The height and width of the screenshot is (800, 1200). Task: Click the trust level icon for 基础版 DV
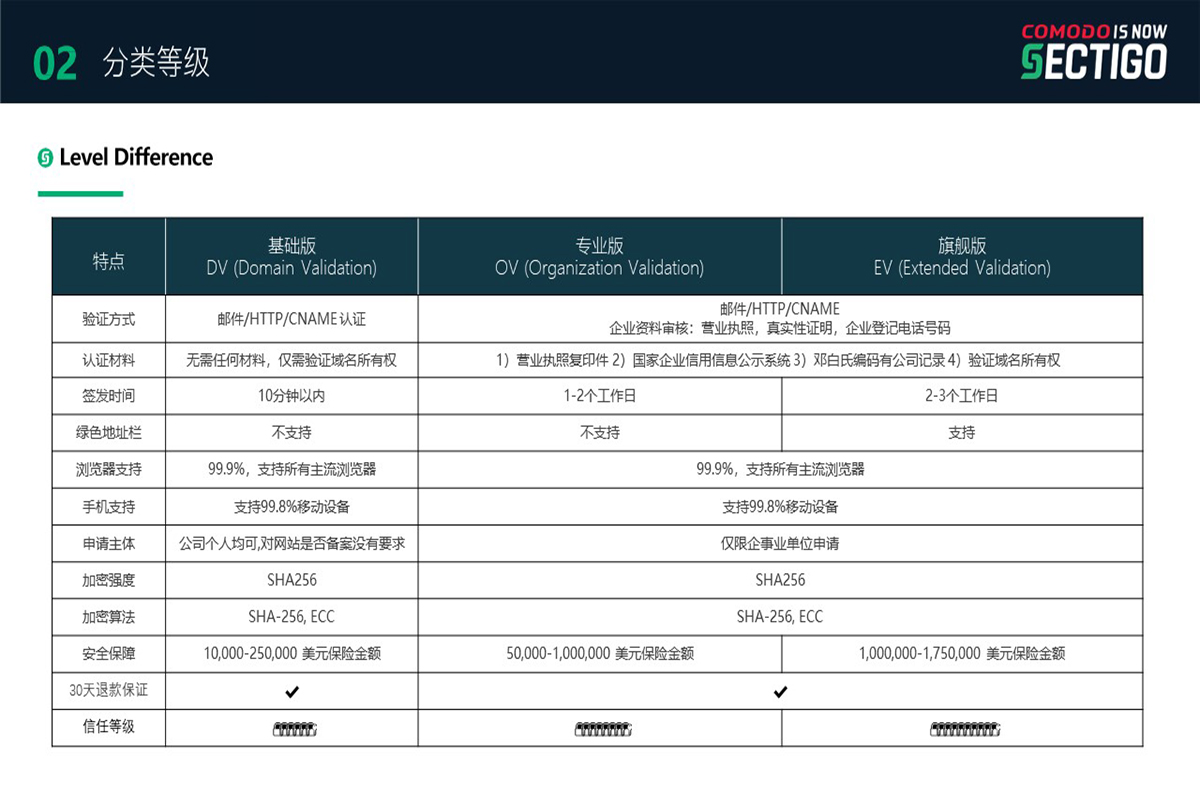[294, 729]
